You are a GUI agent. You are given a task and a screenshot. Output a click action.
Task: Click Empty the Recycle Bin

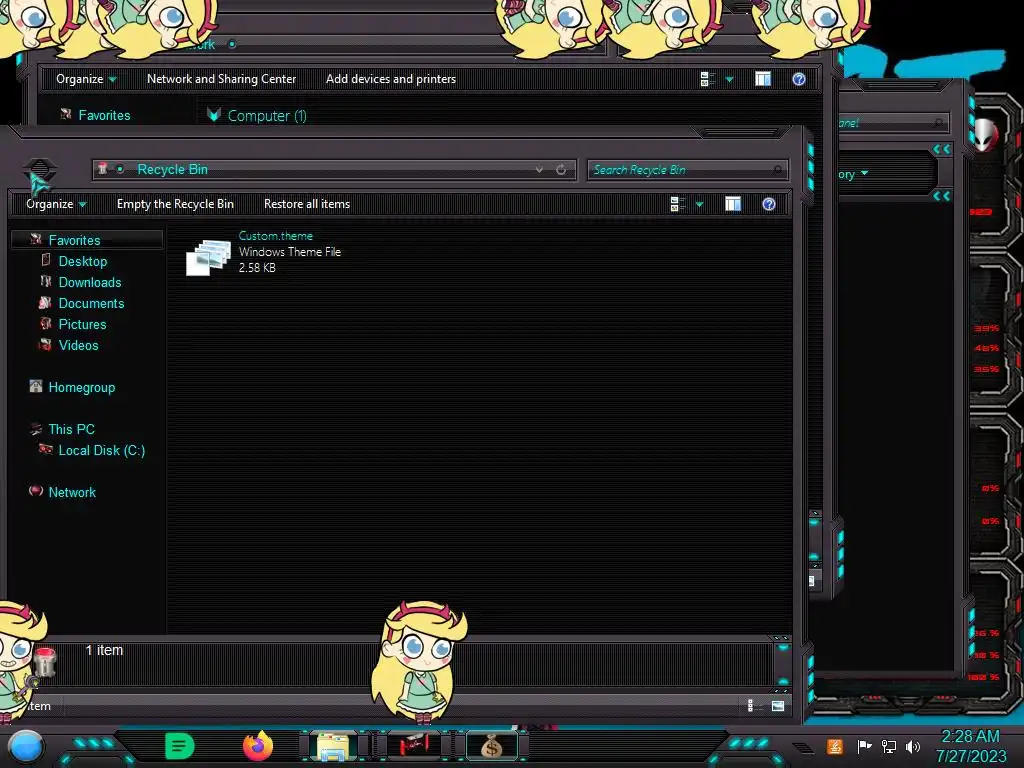point(175,204)
